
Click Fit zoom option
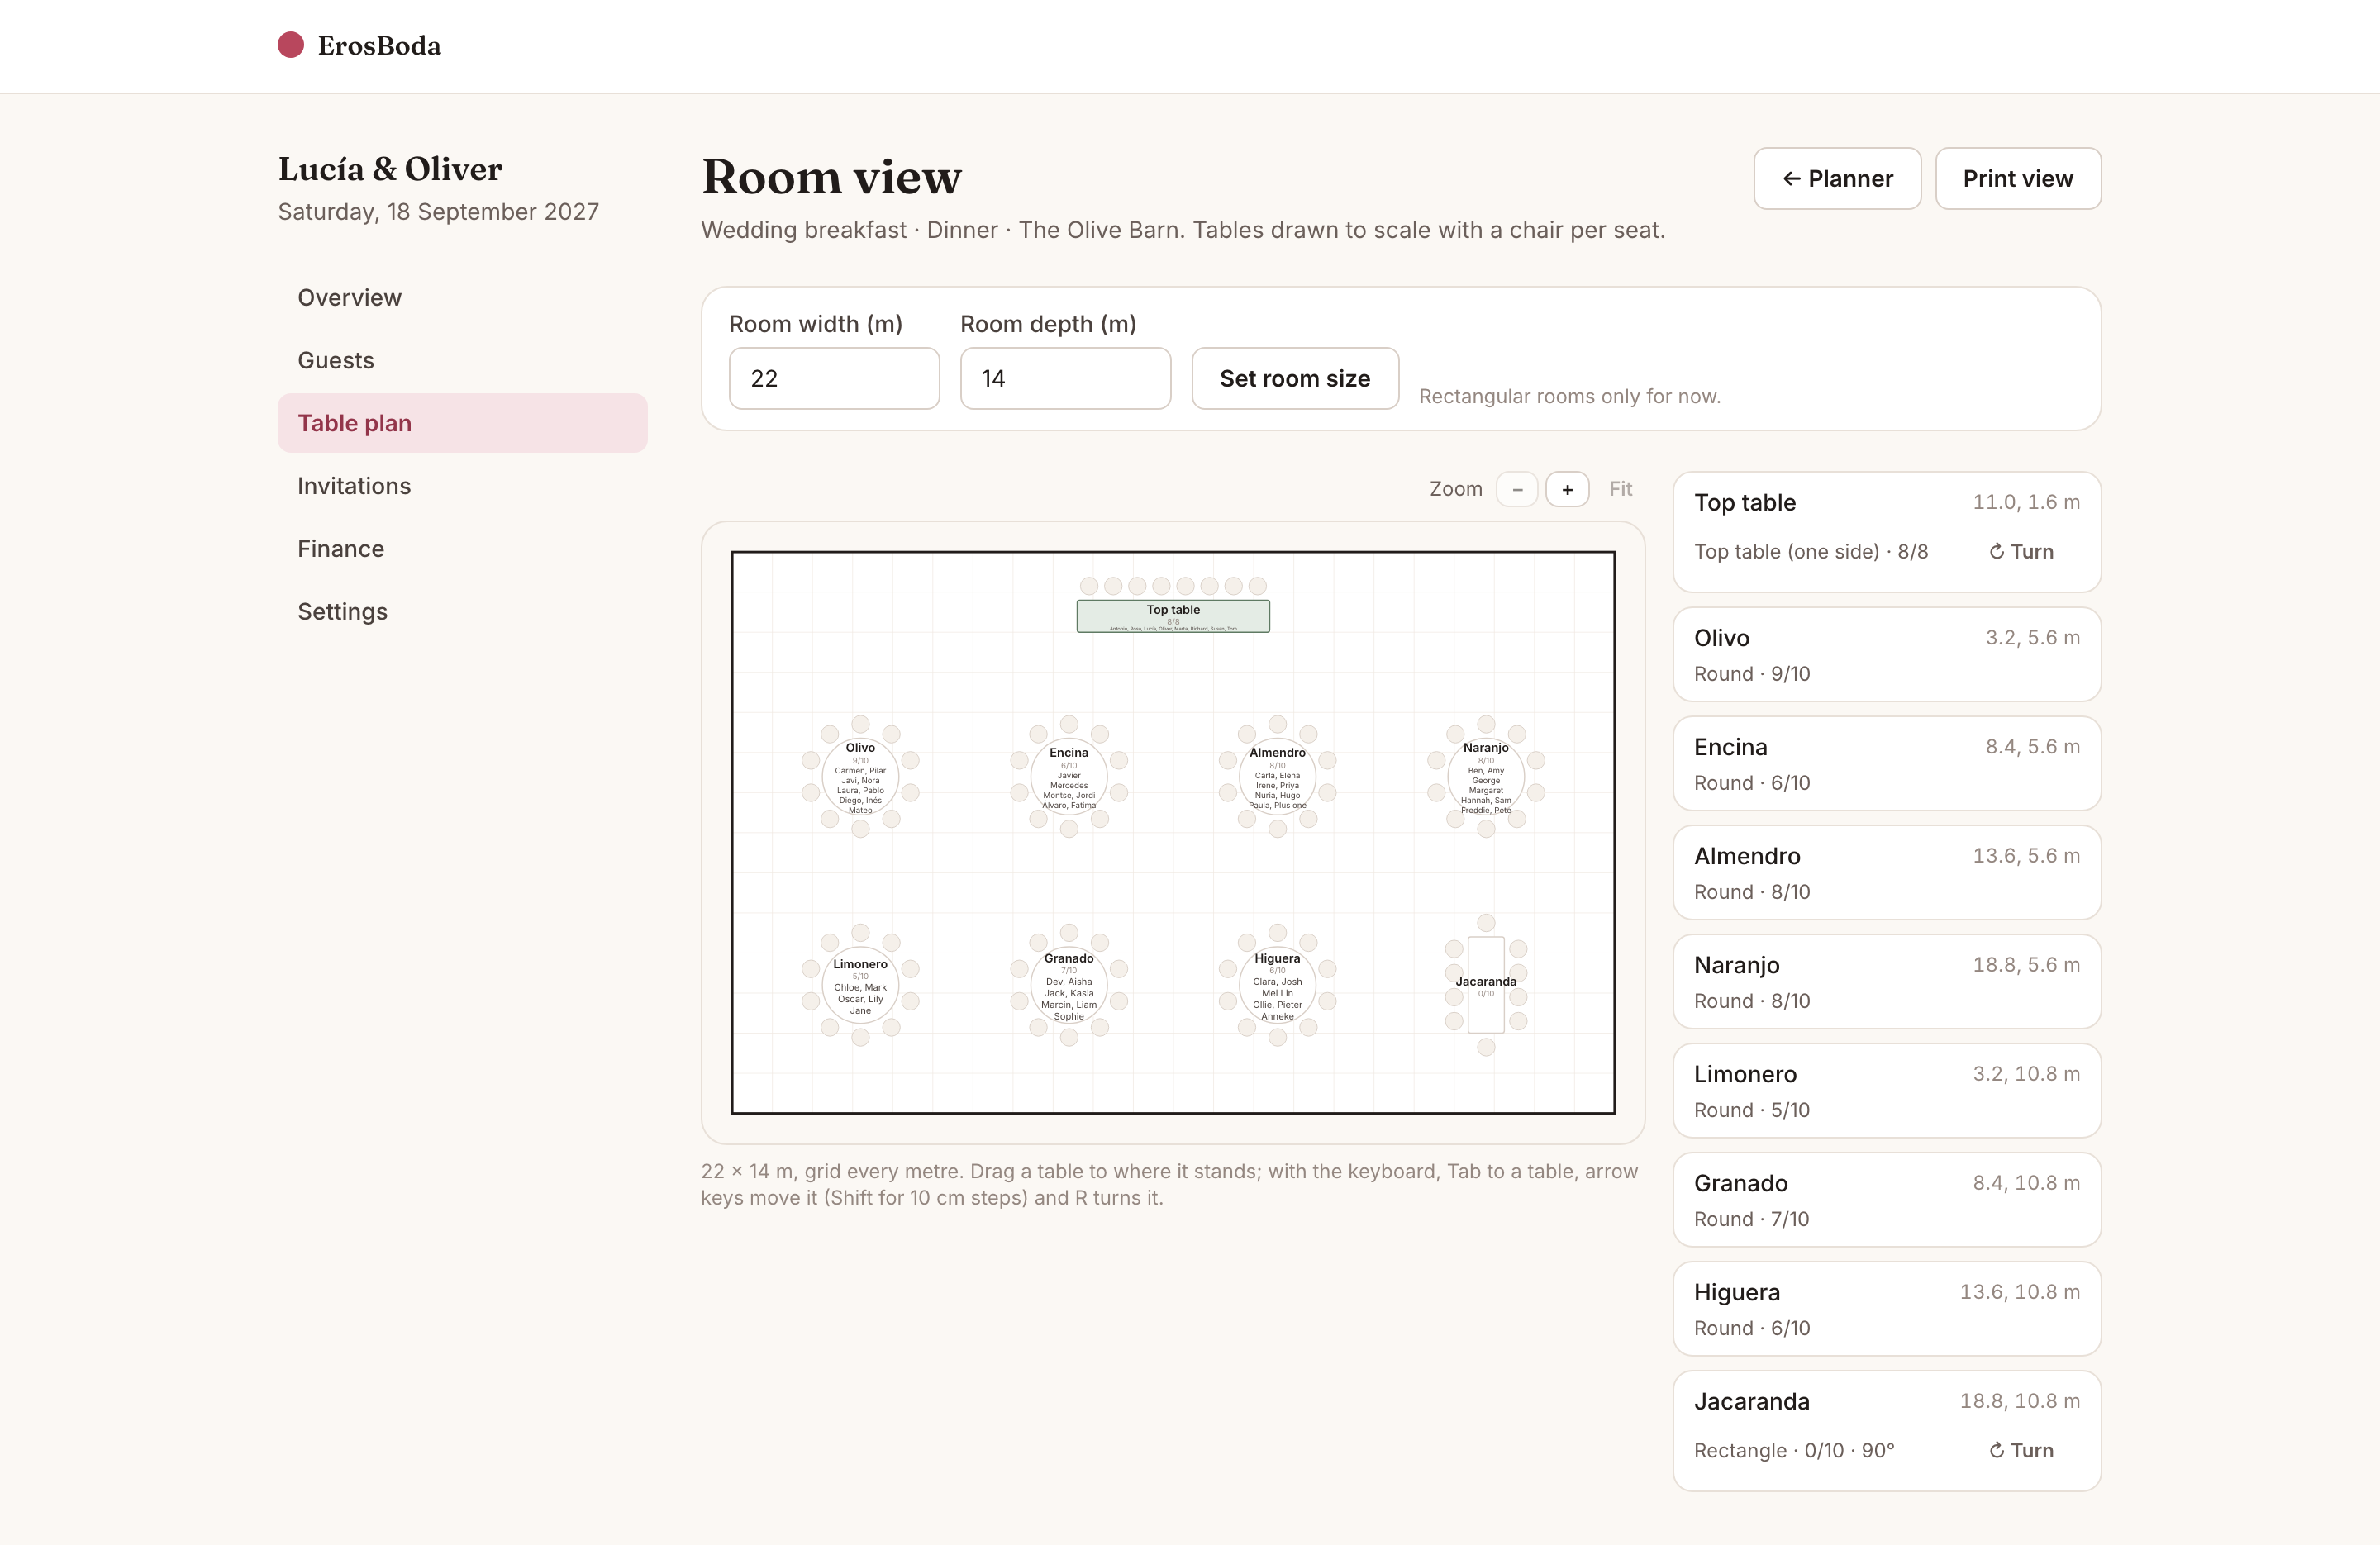(1620, 489)
